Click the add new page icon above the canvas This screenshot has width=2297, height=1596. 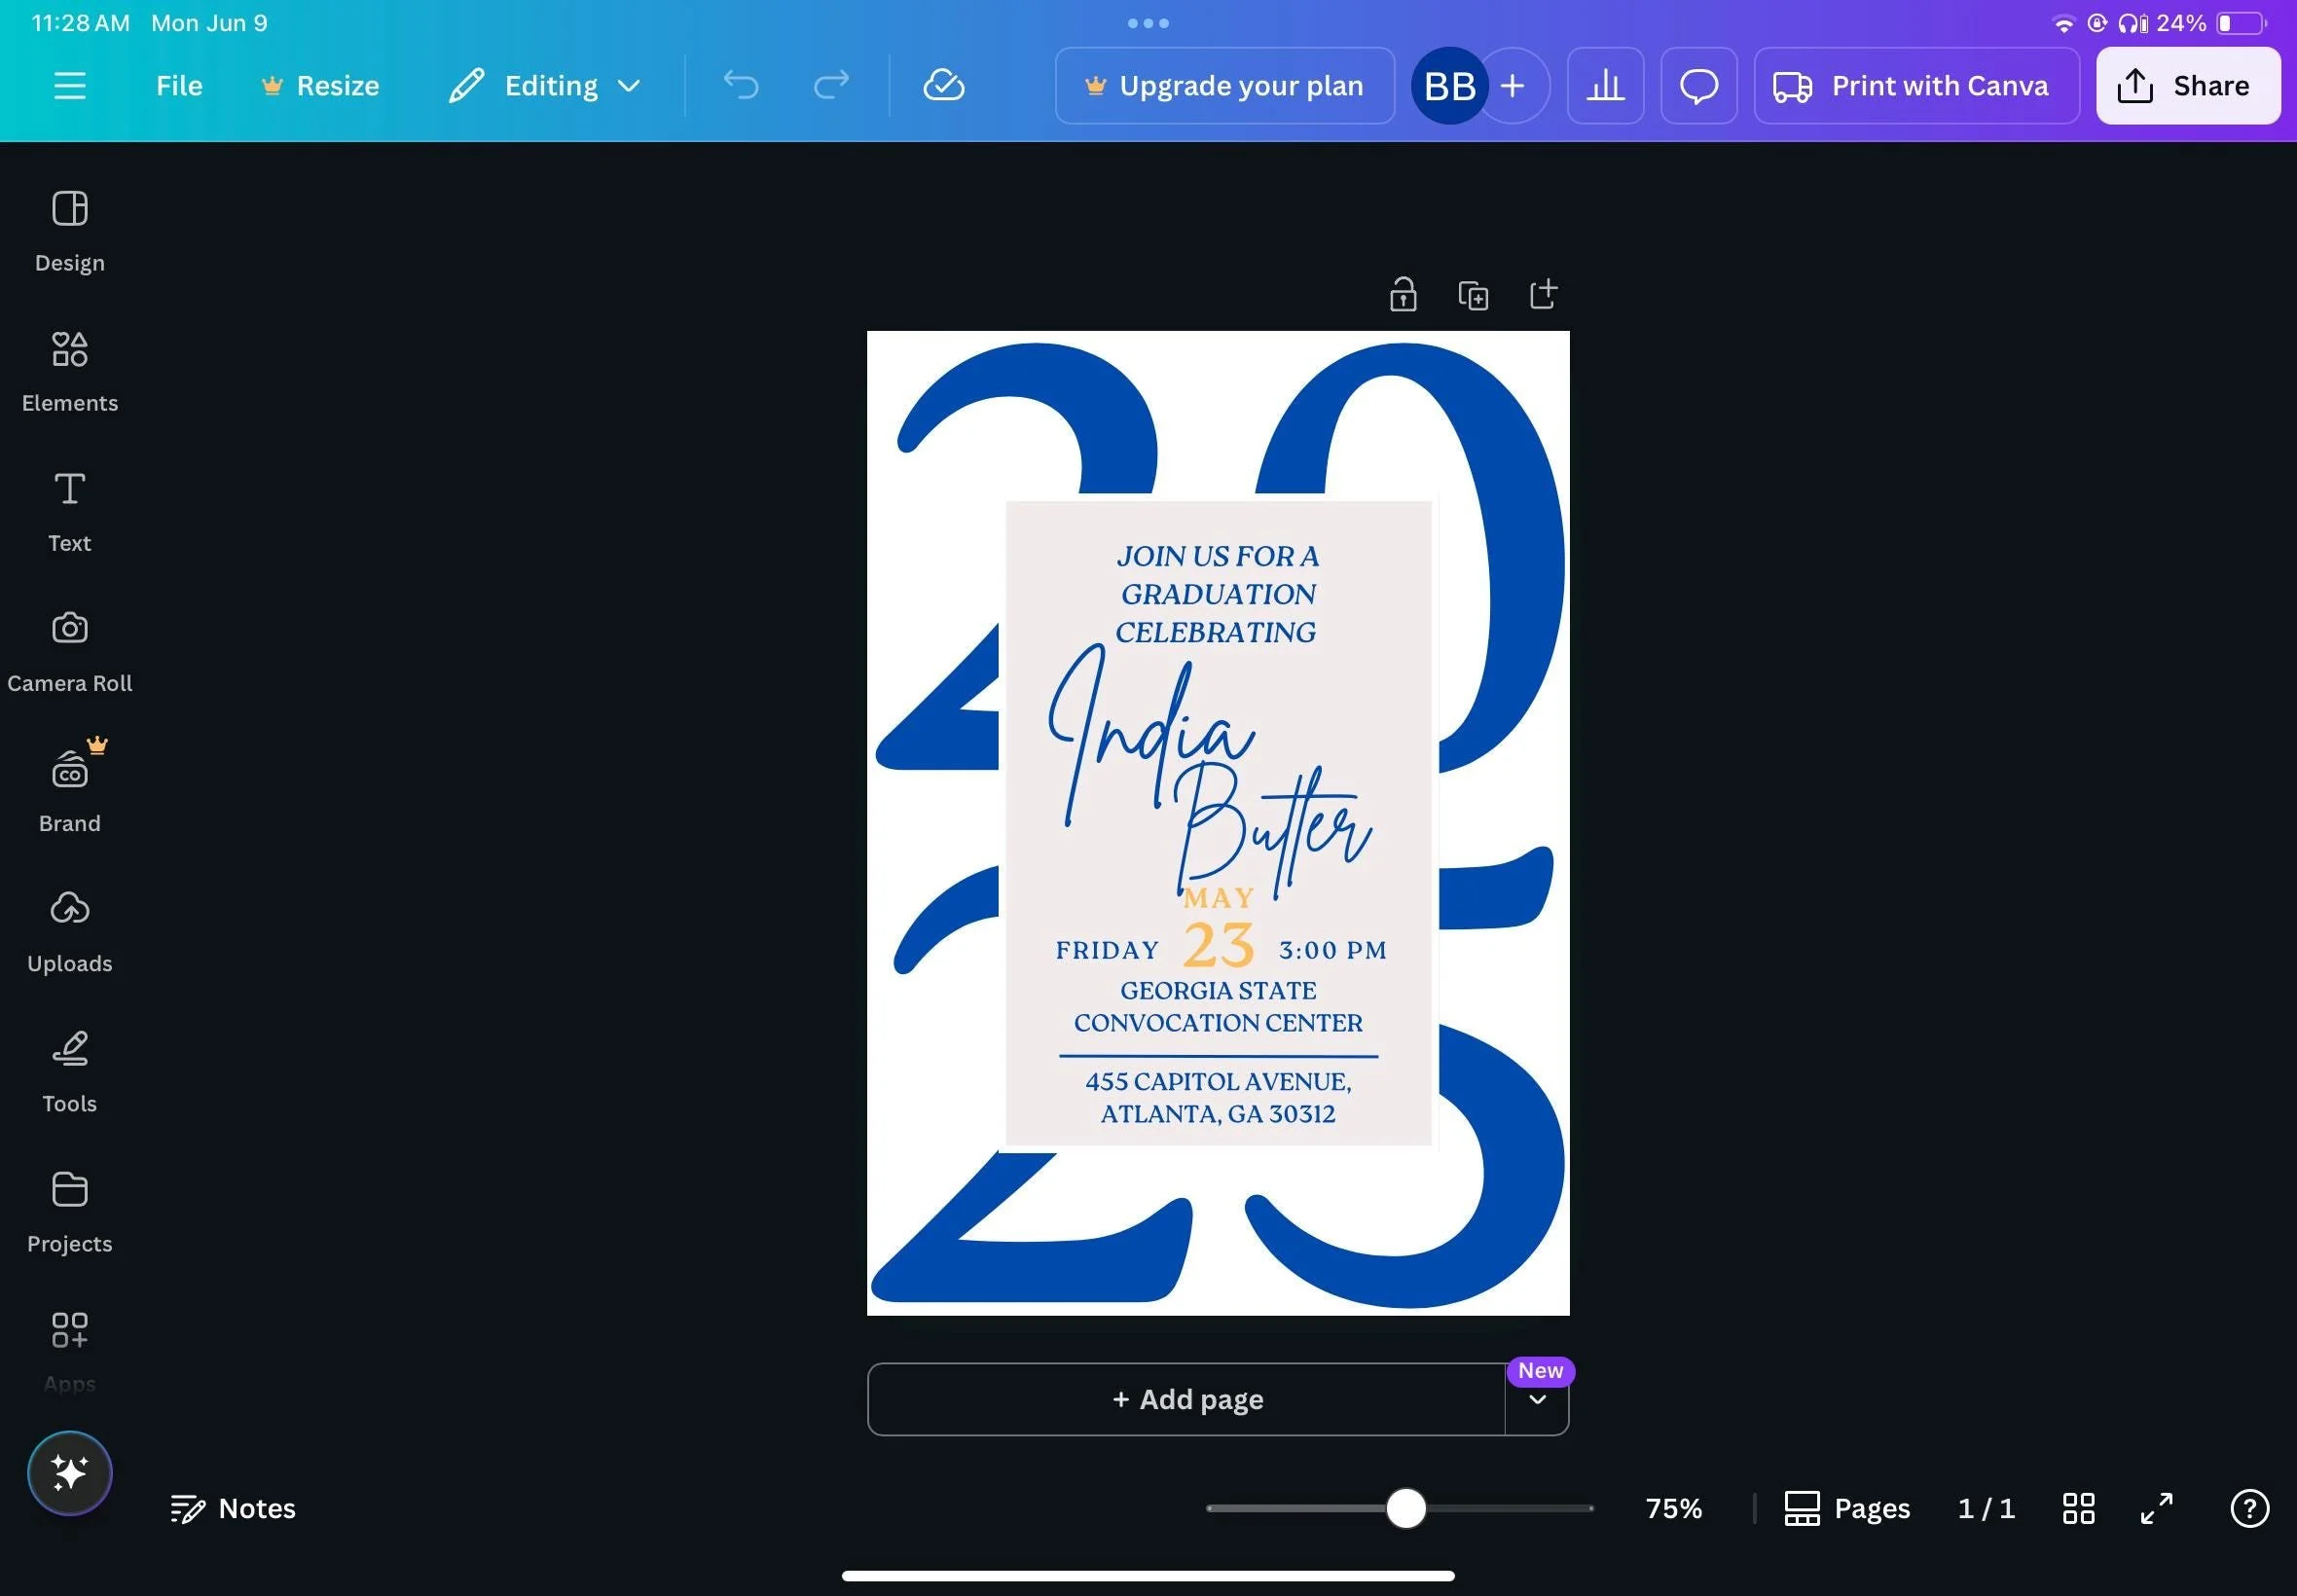tap(1543, 294)
